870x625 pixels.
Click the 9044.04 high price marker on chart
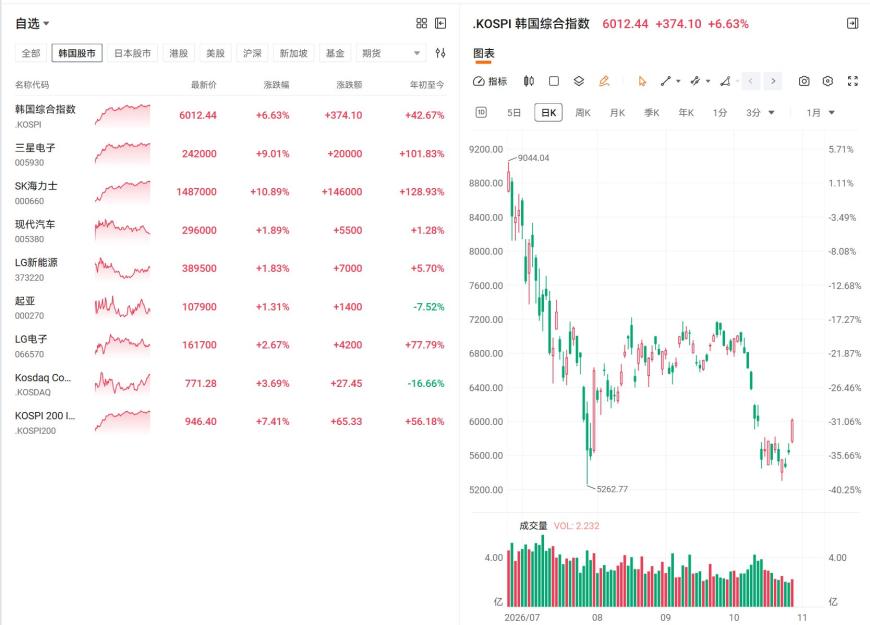(533, 158)
